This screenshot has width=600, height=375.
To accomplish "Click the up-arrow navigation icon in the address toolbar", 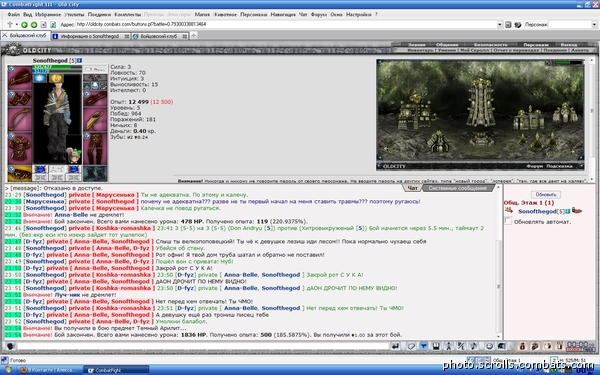I will coord(10,24).
